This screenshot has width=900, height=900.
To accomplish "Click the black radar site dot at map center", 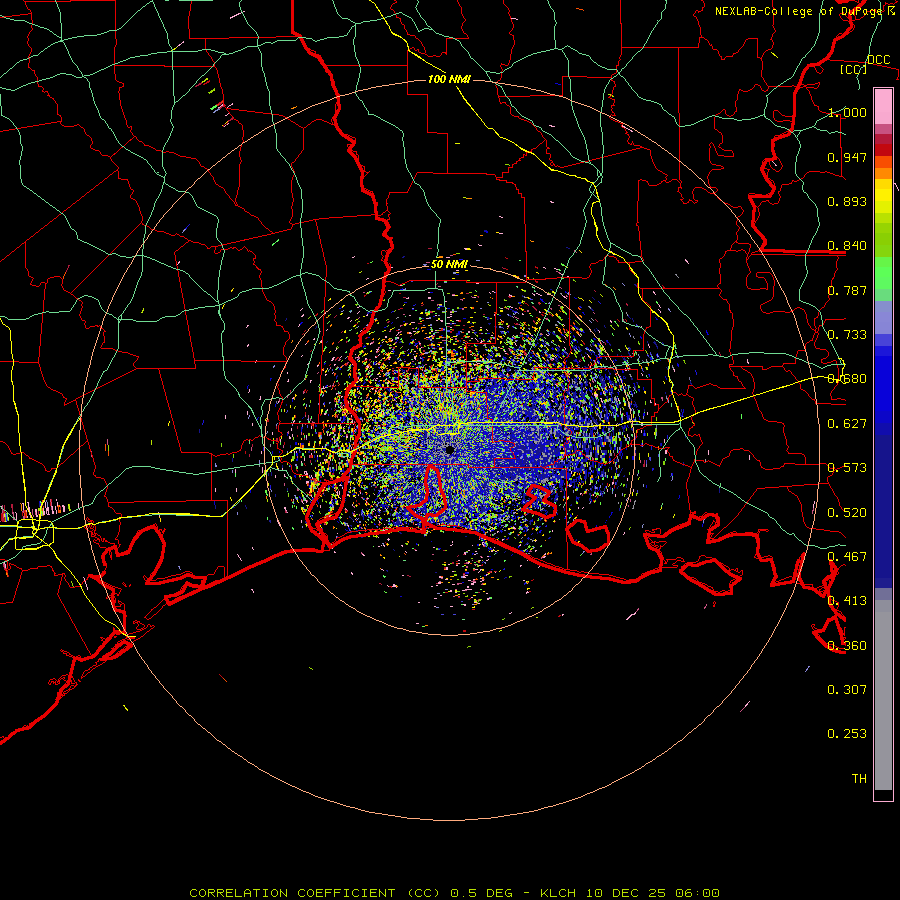I will point(450,450).
